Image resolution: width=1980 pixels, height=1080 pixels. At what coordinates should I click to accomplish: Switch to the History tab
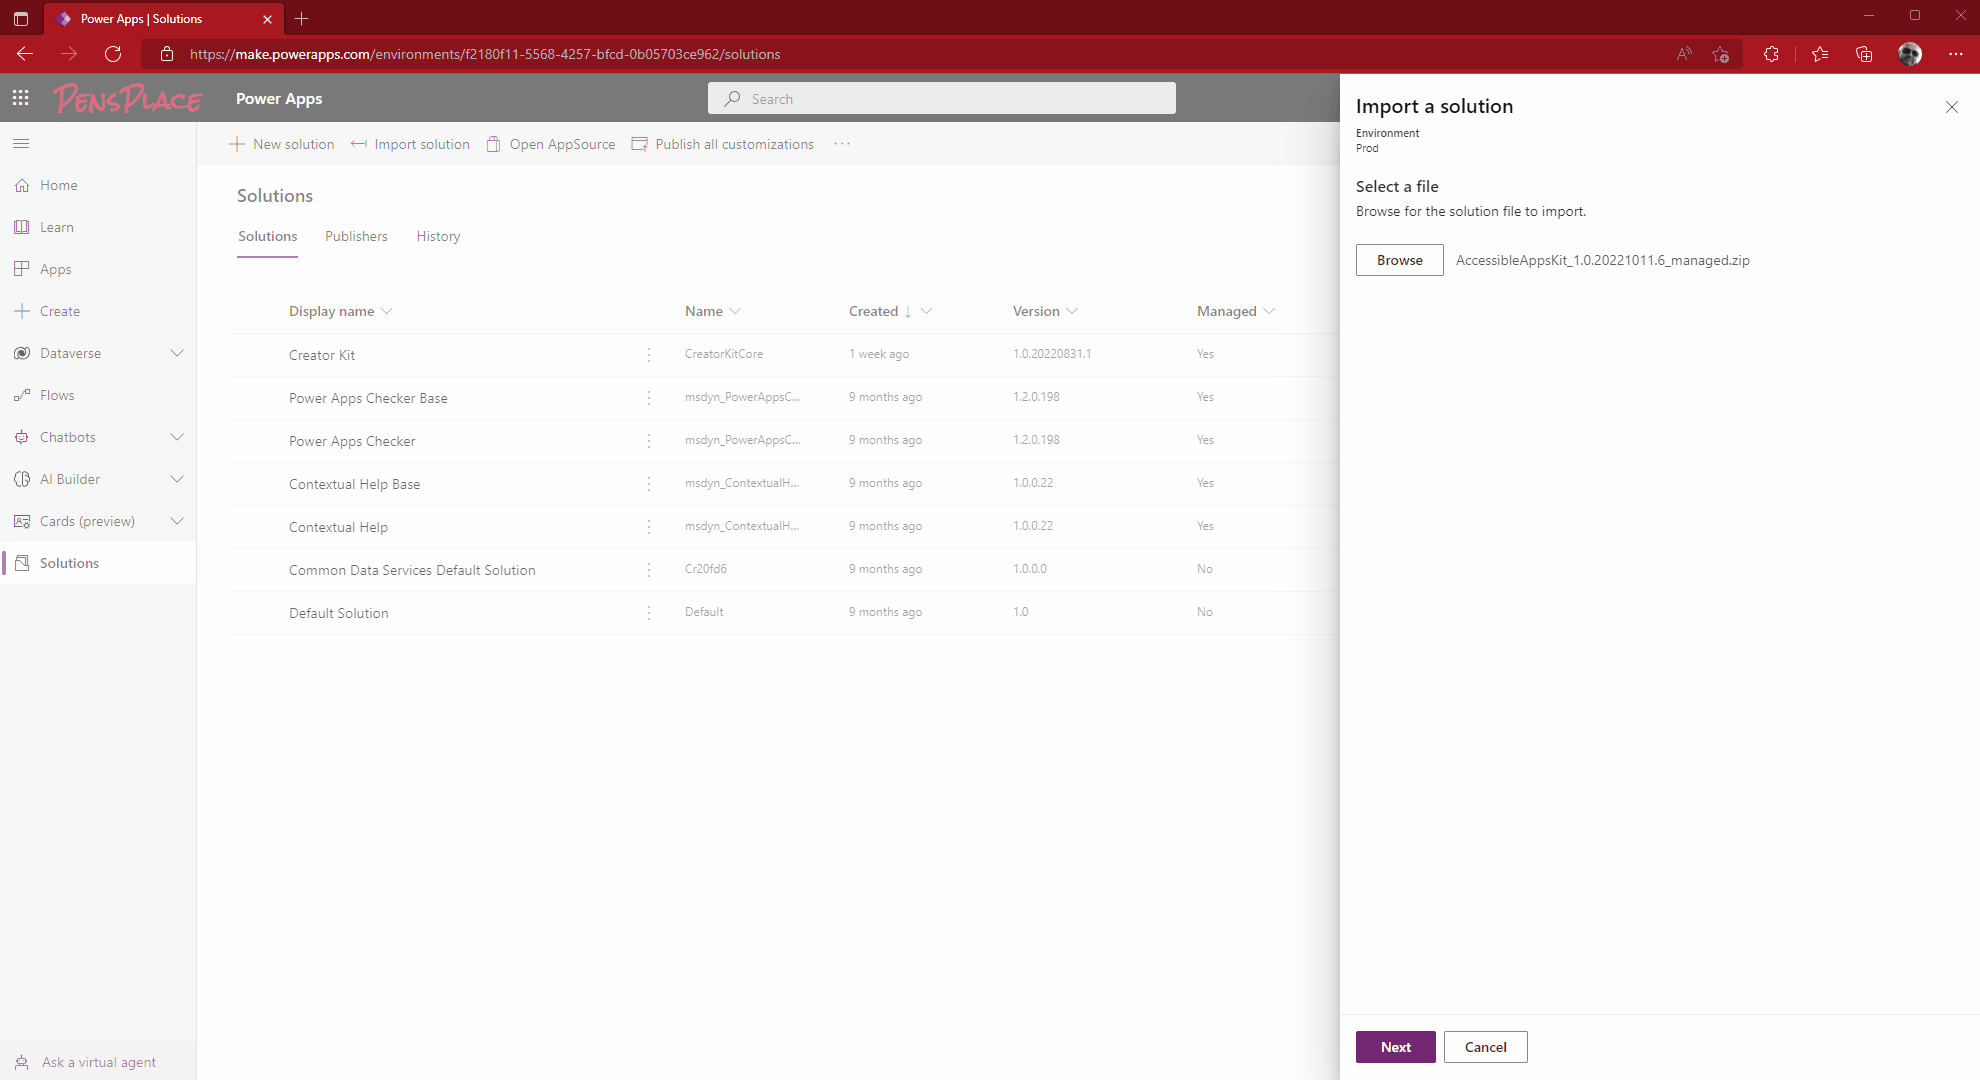coord(437,235)
